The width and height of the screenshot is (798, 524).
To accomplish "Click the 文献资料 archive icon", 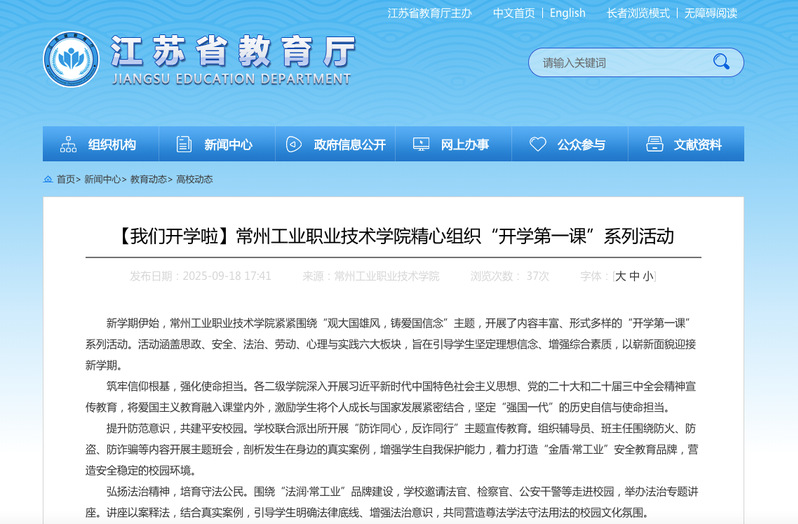I will click(x=655, y=144).
